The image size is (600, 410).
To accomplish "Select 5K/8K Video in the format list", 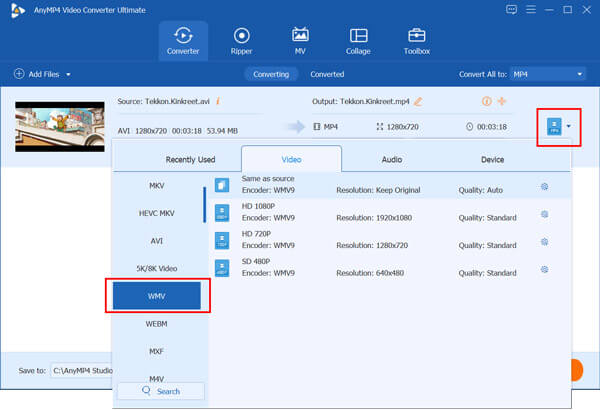I will [157, 268].
